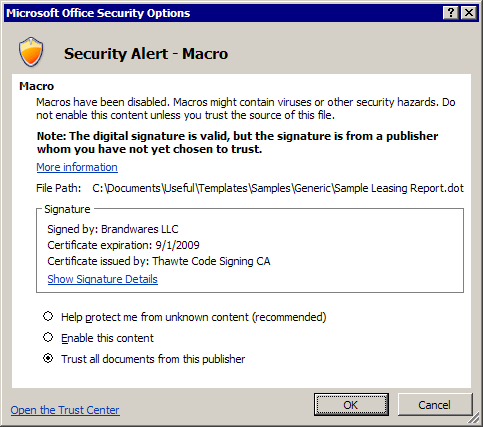
Task: Click the orange security shield icon
Action: (31, 52)
